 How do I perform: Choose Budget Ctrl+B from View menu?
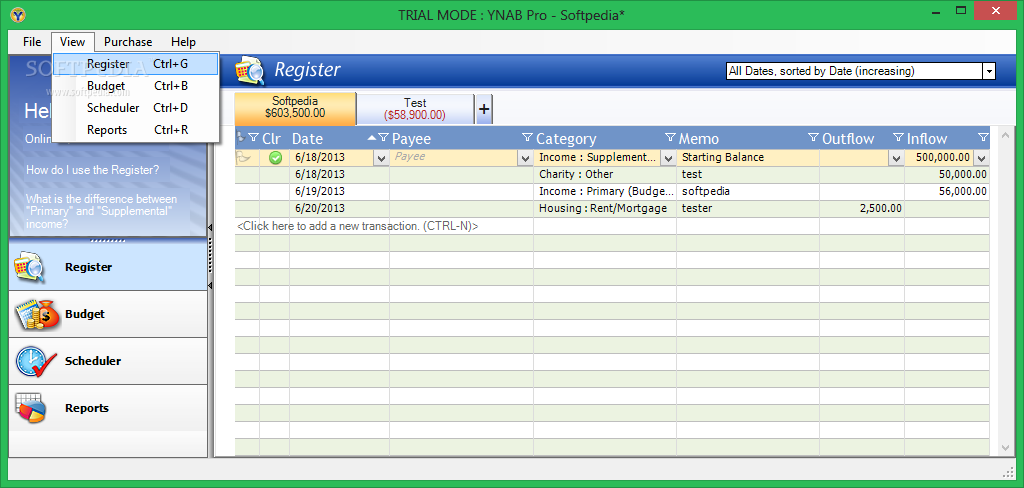(x=136, y=86)
